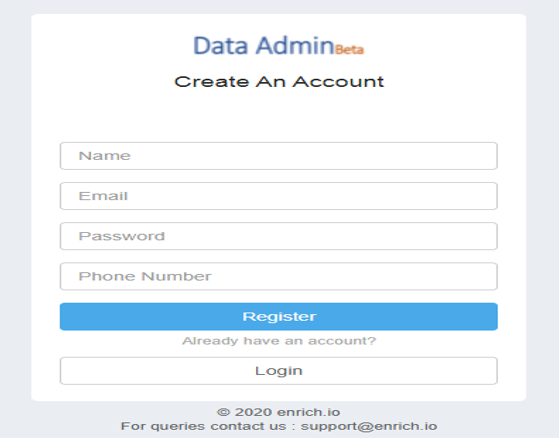The height and width of the screenshot is (439, 559).
Task: Click the word 'Admin' in logo
Action: tap(294, 46)
